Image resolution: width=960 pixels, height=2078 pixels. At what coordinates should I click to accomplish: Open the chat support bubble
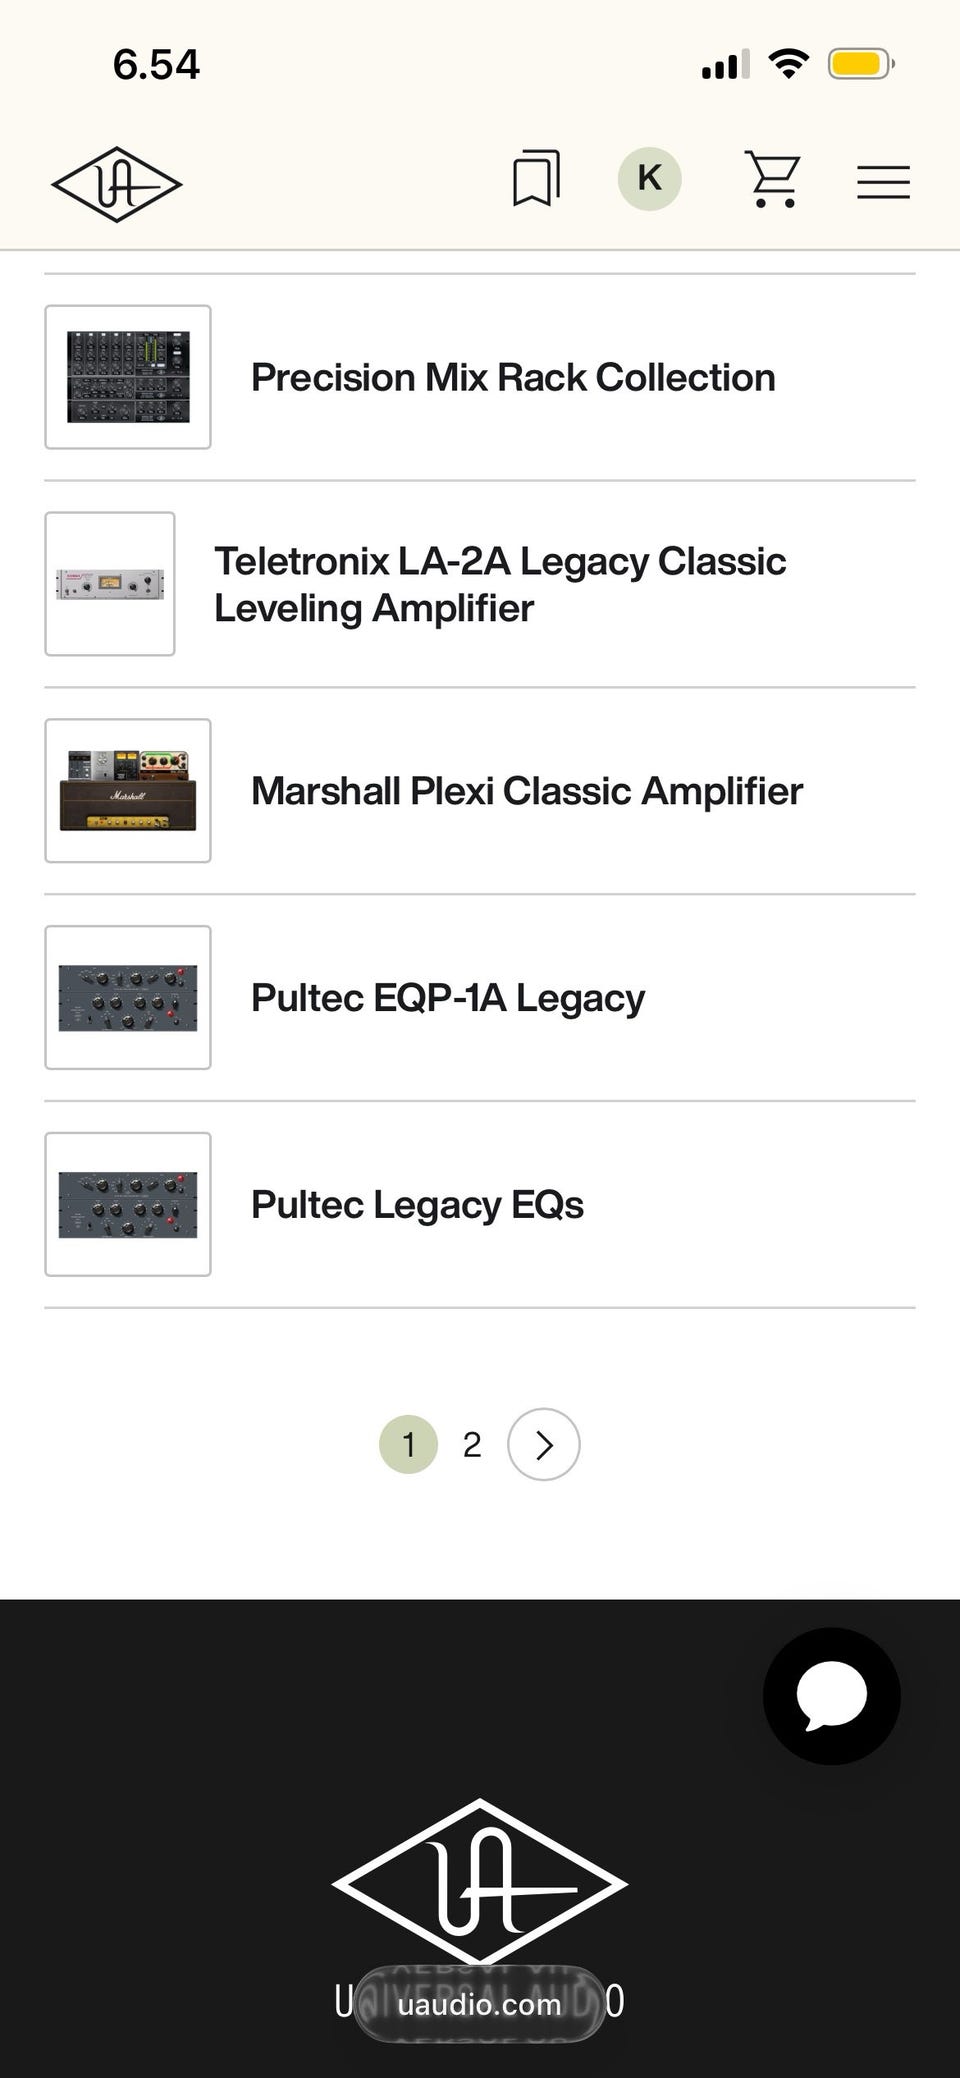point(831,1696)
